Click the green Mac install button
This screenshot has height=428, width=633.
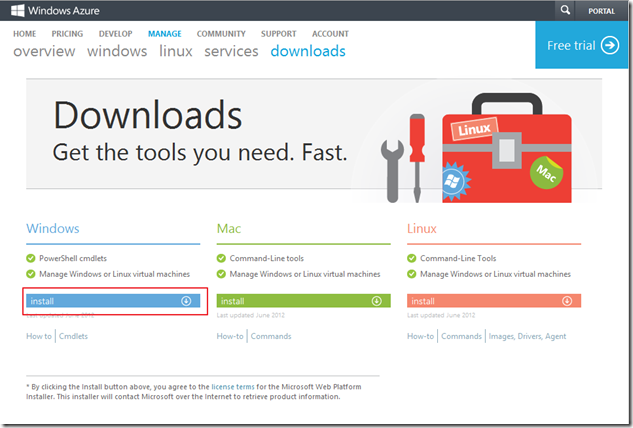[304, 301]
